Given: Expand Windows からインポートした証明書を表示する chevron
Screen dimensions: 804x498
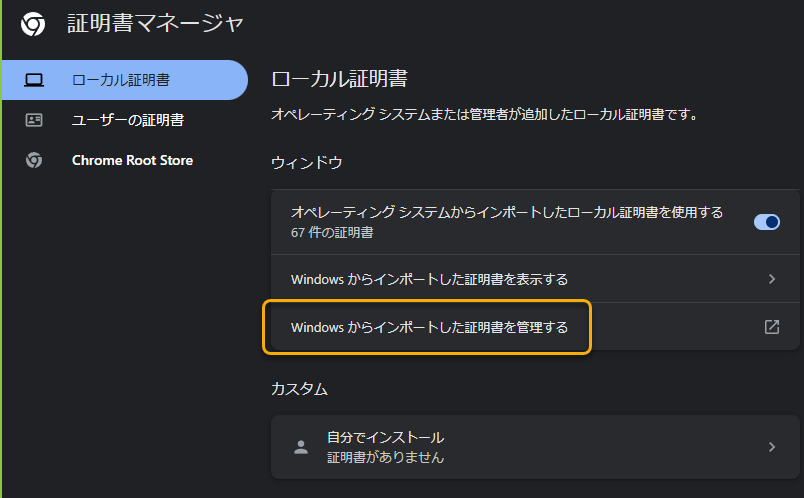Looking at the screenshot, I should (772, 279).
